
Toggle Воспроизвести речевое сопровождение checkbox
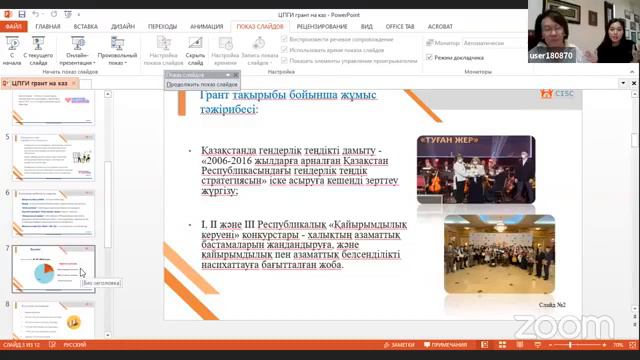pos(284,39)
